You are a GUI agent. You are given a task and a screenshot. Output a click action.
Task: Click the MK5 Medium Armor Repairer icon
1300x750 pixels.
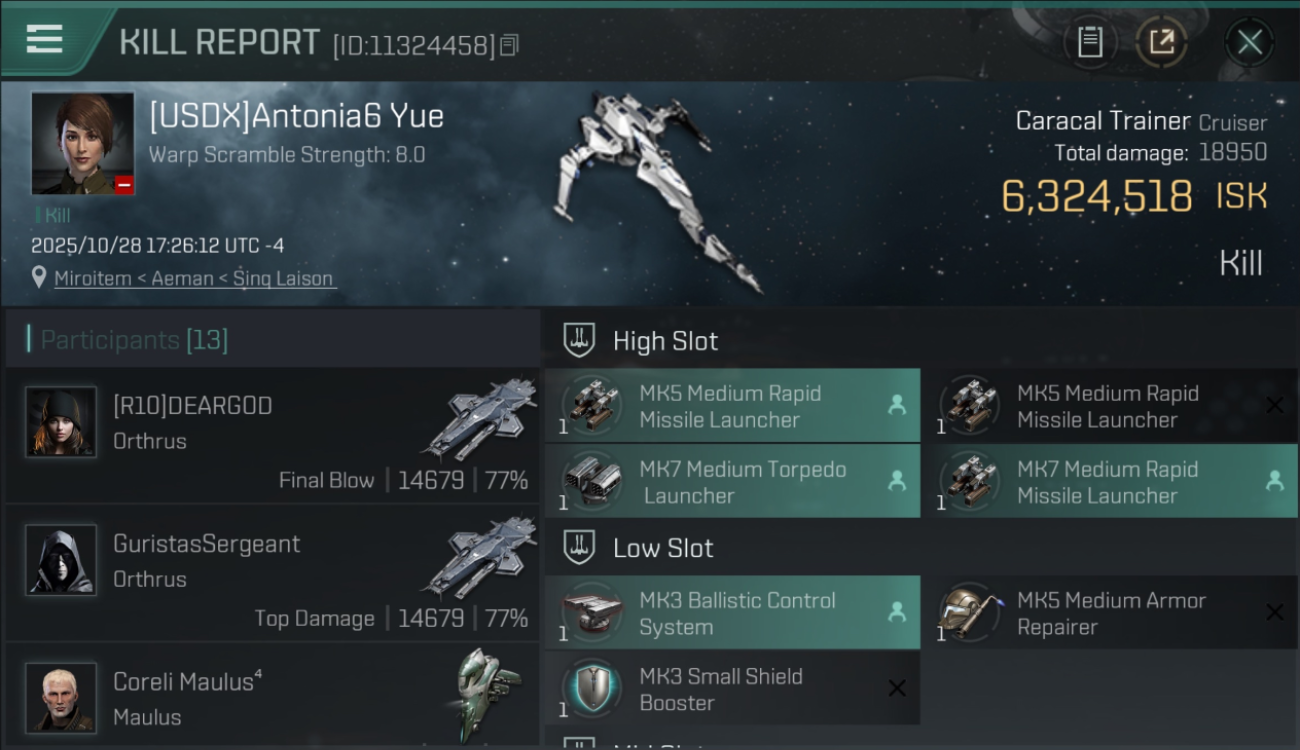pyautogui.click(x=970, y=612)
